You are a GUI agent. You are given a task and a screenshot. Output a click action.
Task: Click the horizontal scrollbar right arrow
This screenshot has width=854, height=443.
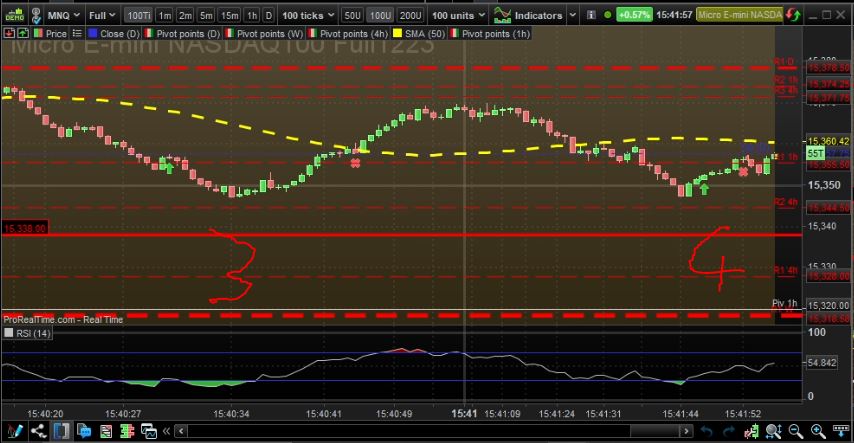point(686,432)
